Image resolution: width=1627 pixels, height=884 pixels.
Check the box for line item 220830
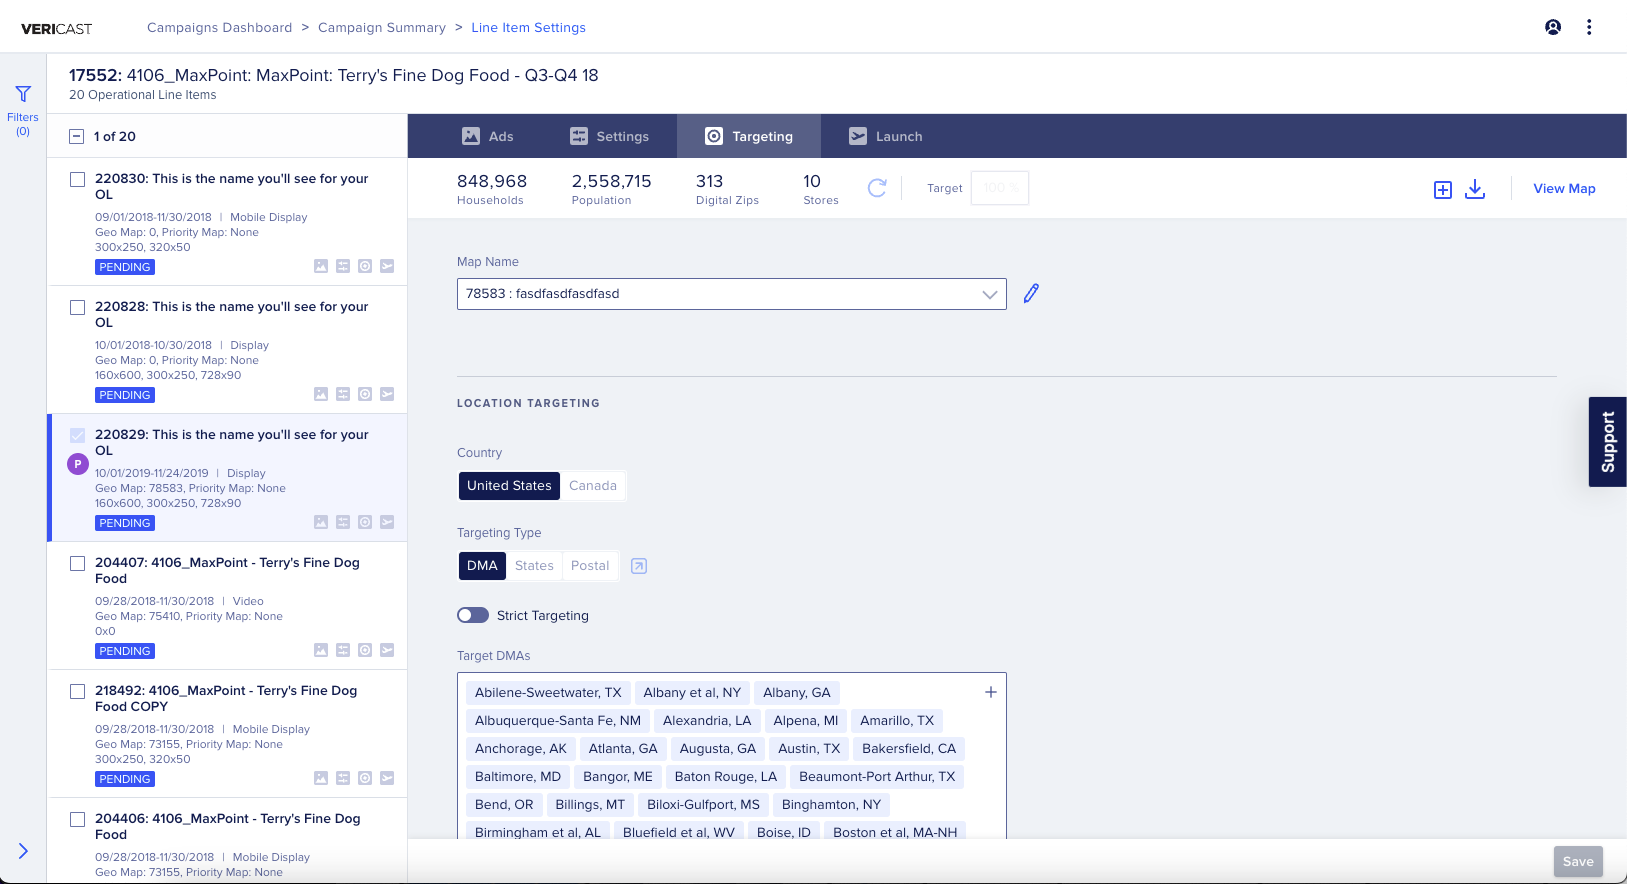pyautogui.click(x=77, y=180)
